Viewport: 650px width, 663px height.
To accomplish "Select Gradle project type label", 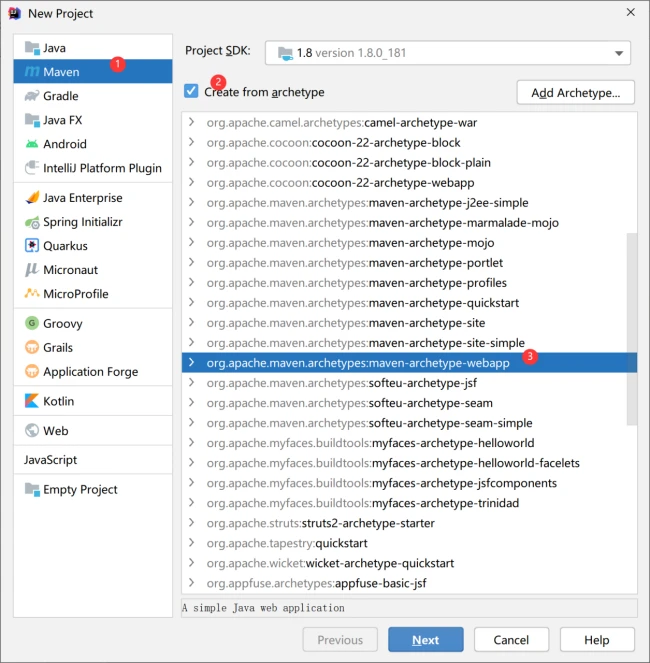I will pyautogui.click(x=61, y=96).
